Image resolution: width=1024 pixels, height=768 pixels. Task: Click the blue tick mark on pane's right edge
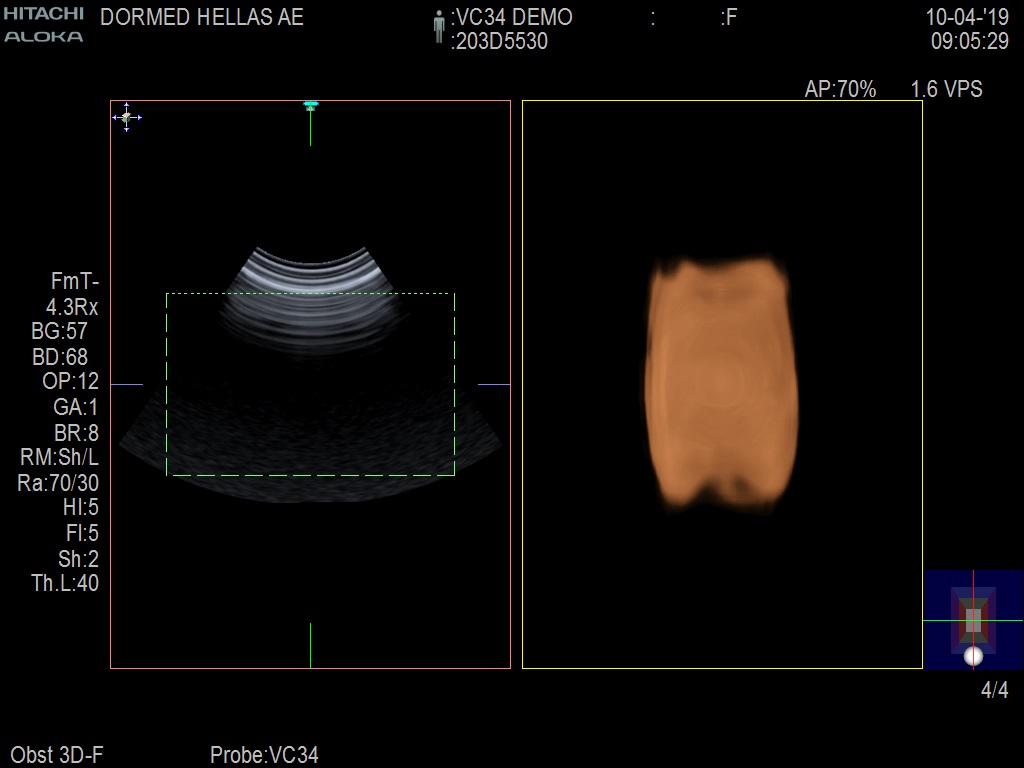[494, 384]
